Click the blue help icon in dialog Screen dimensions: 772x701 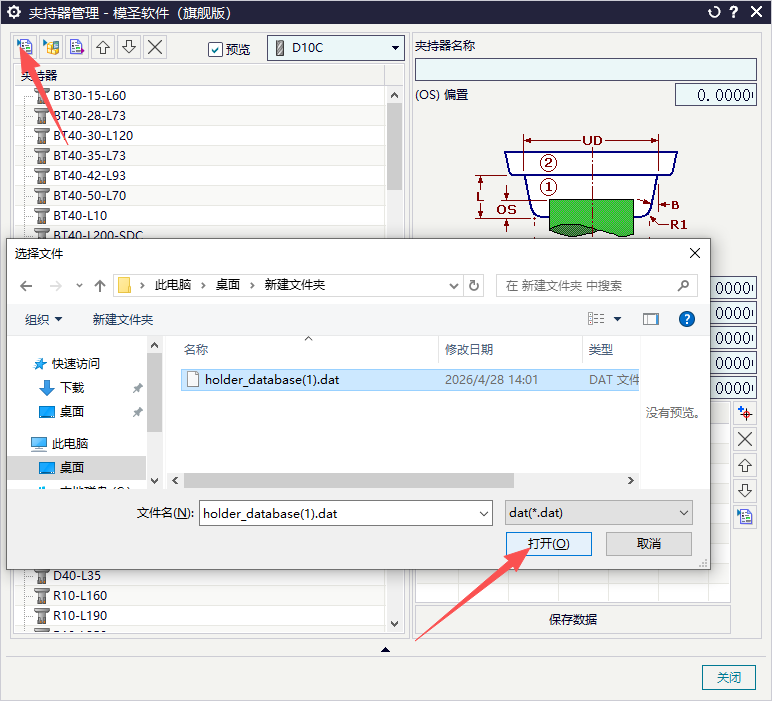click(x=686, y=319)
